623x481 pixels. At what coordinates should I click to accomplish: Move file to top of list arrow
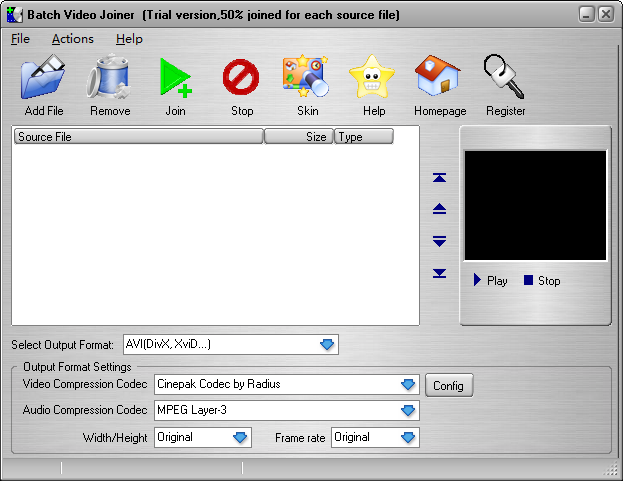(439, 178)
